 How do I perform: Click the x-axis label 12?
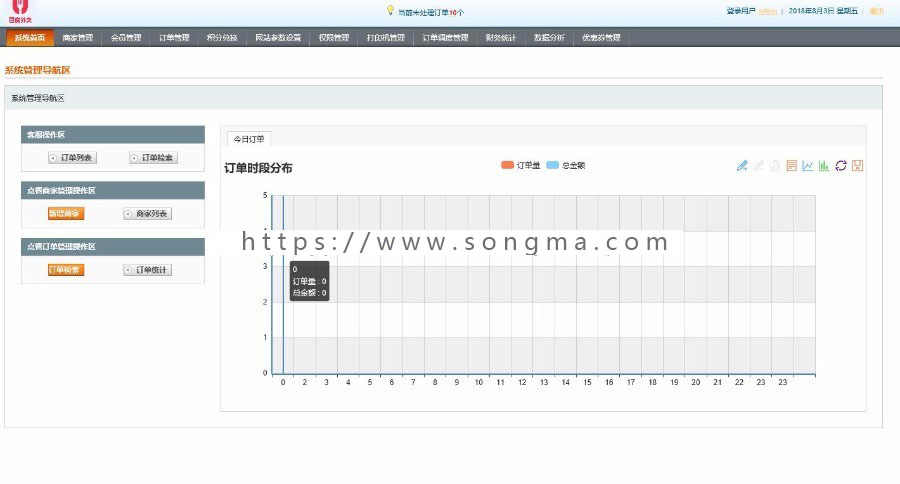coord(522,382)
